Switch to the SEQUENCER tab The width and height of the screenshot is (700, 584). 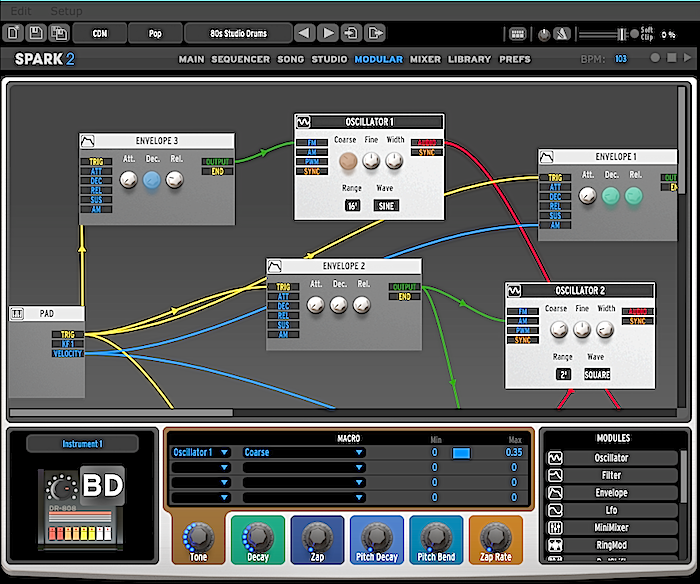tap(240, 59)
